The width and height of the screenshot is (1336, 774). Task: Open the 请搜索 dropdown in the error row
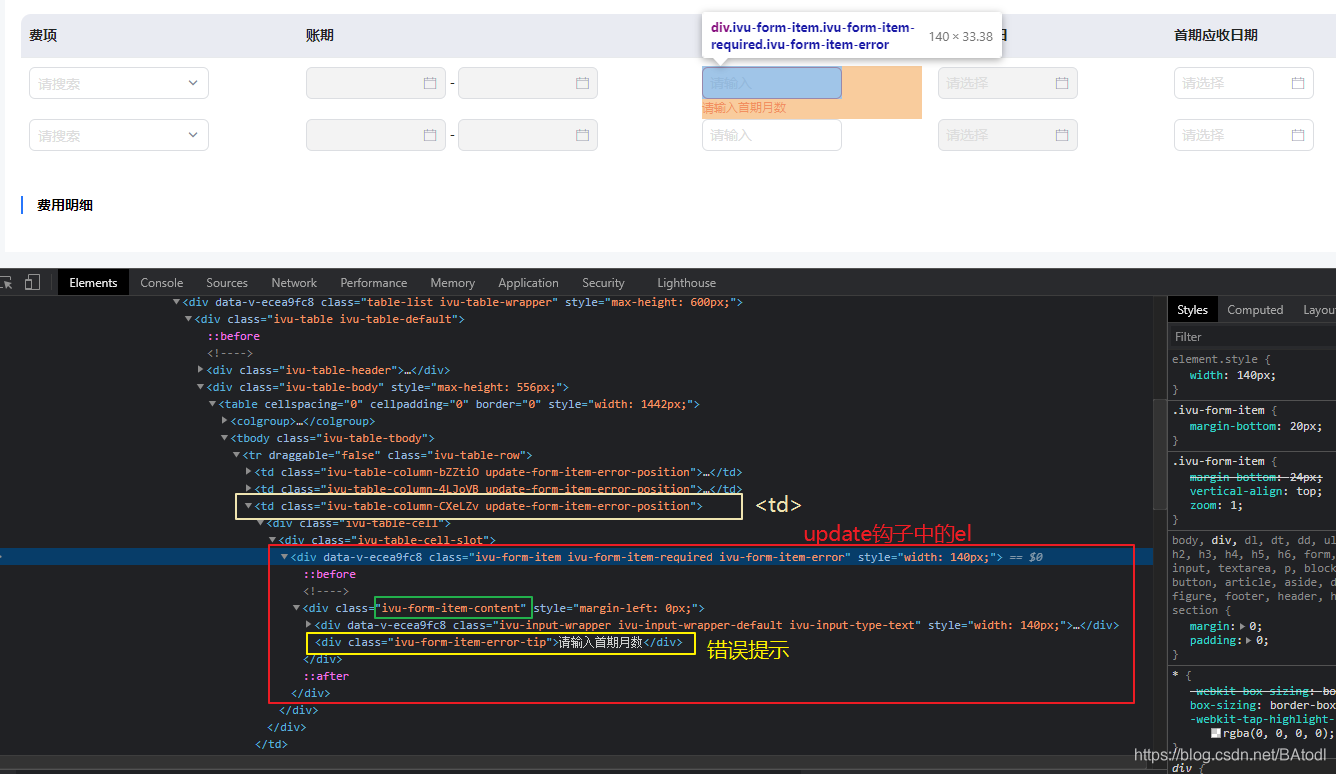click(119, 83)
